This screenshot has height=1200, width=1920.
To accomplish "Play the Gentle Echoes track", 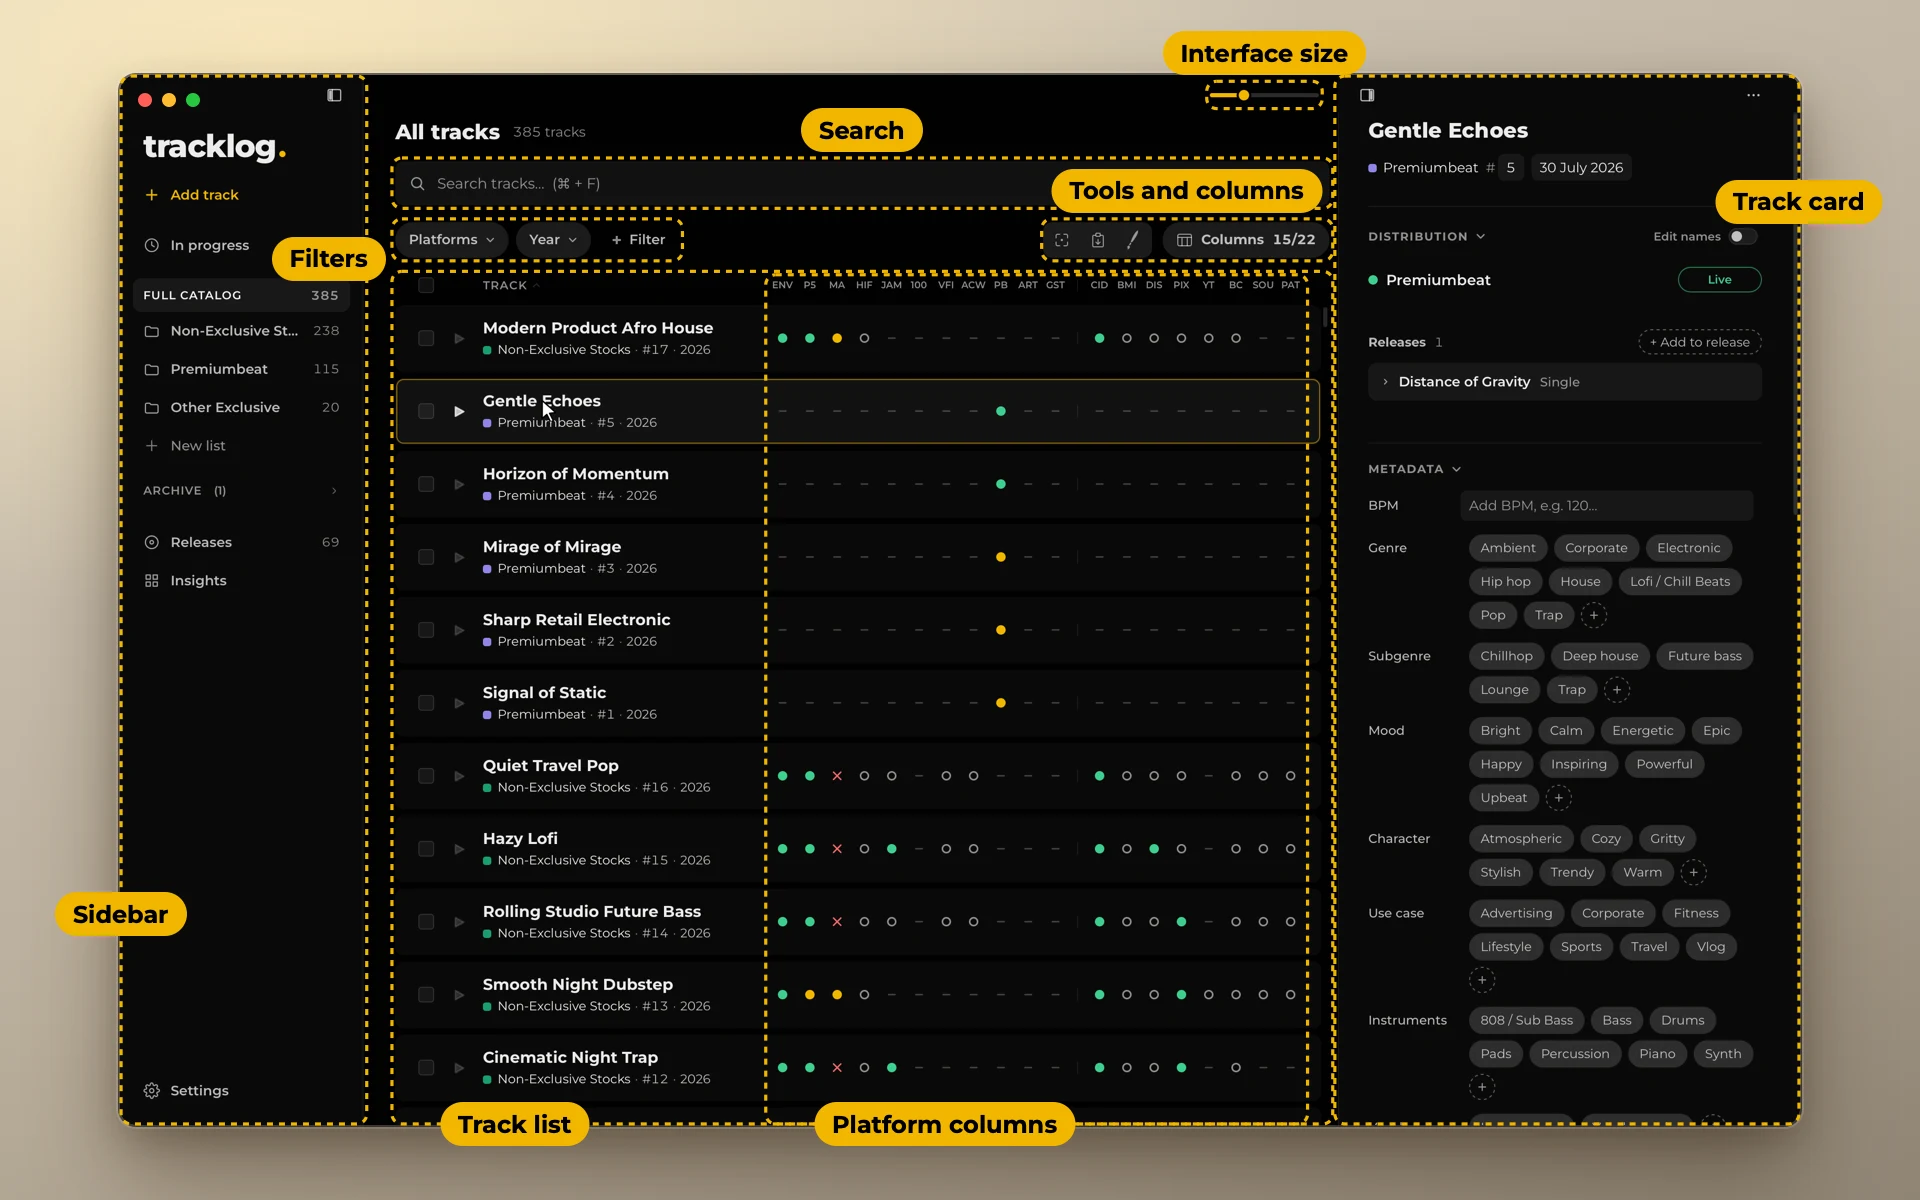I will click(459, 411).
